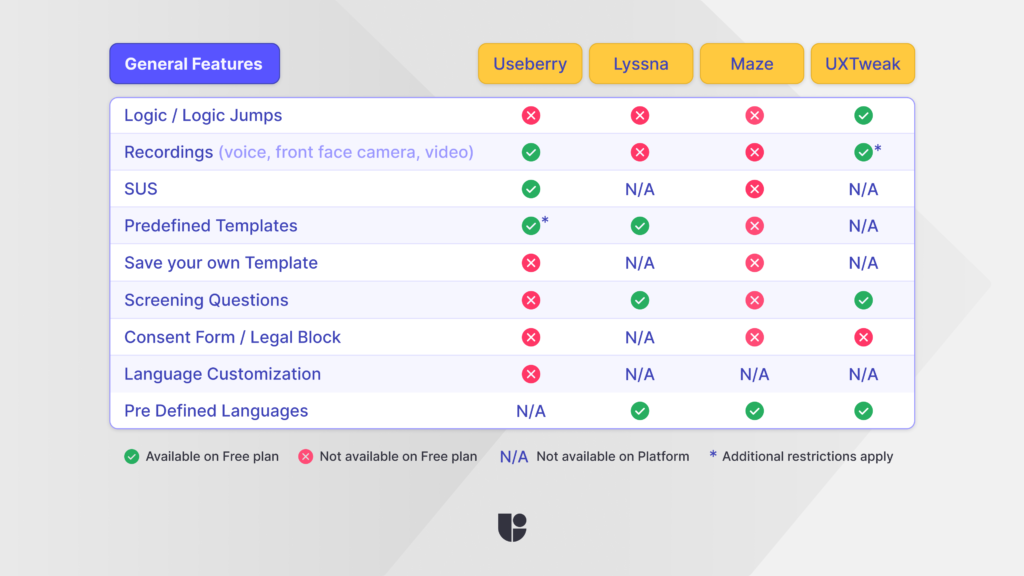Click the red legend icon for Not available on Free plan
This screenshot has width=1024, height=576.
coord(306,456)
